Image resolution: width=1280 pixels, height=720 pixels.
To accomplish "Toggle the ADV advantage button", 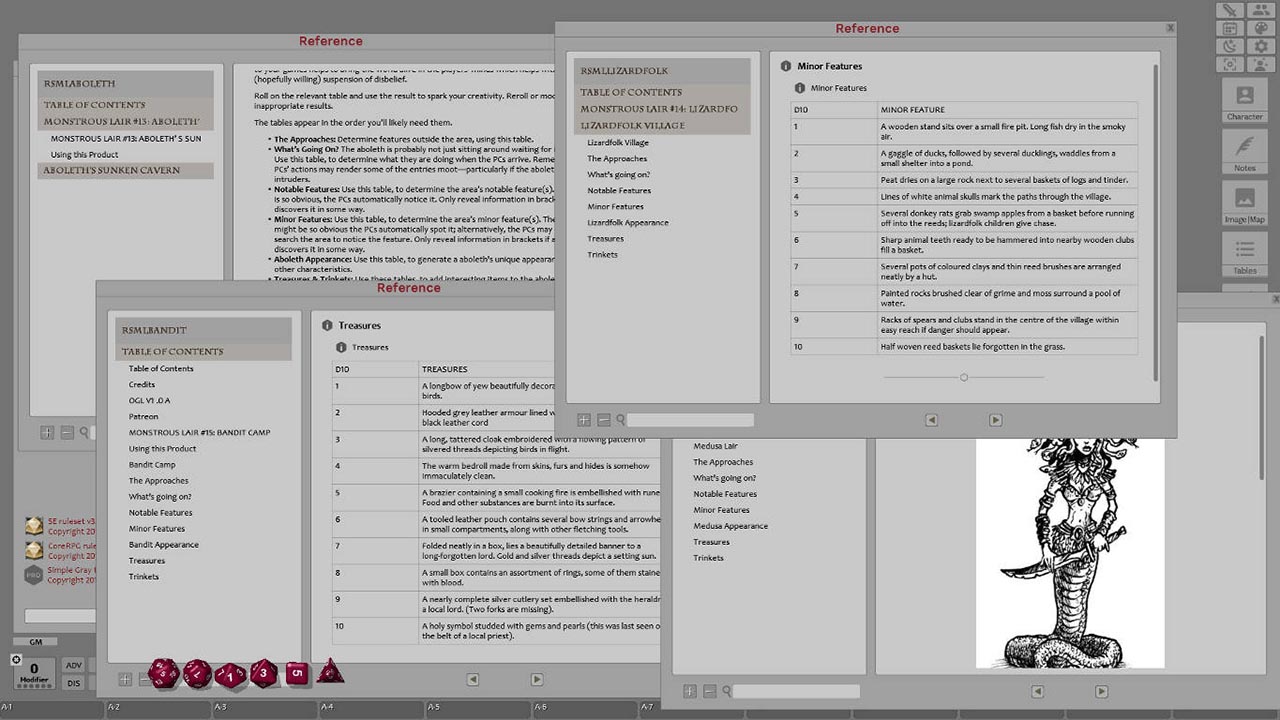I will point(74,665).
